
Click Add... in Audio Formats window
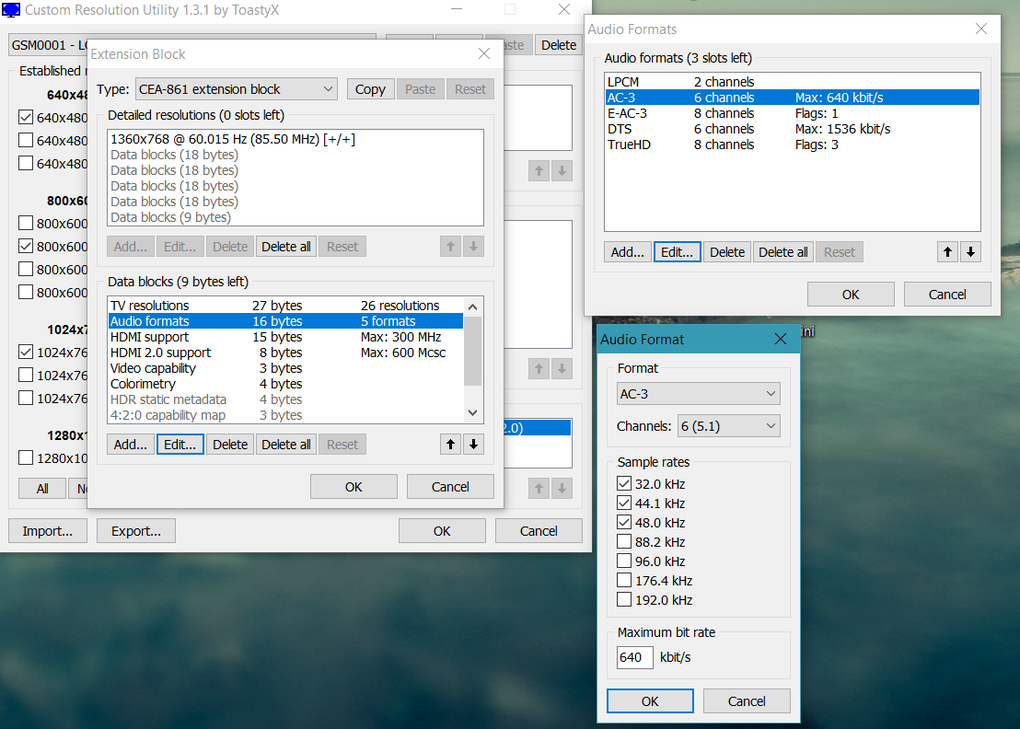tap(628, 252)
